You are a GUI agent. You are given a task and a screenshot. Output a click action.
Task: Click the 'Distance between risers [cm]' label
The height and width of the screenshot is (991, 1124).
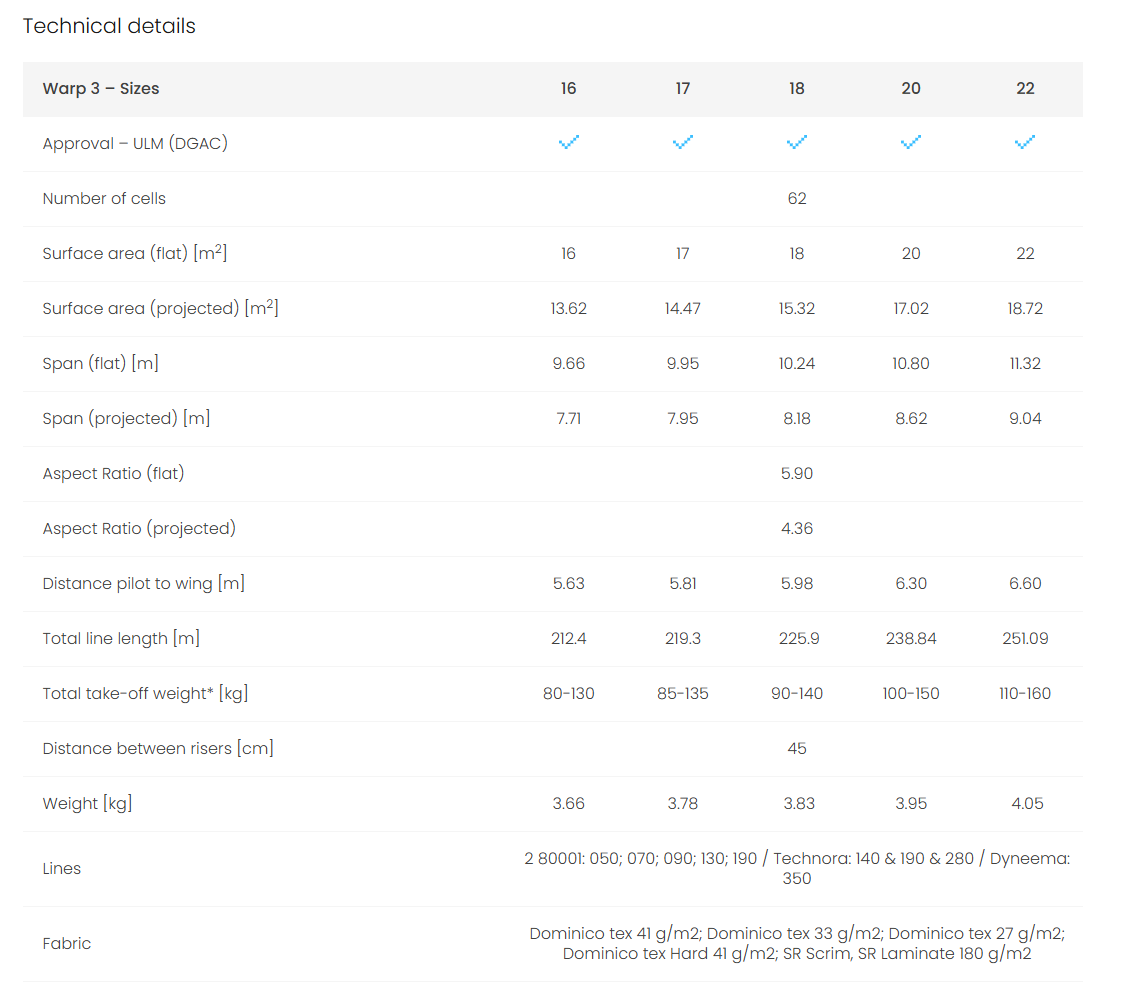click(158, 749)
